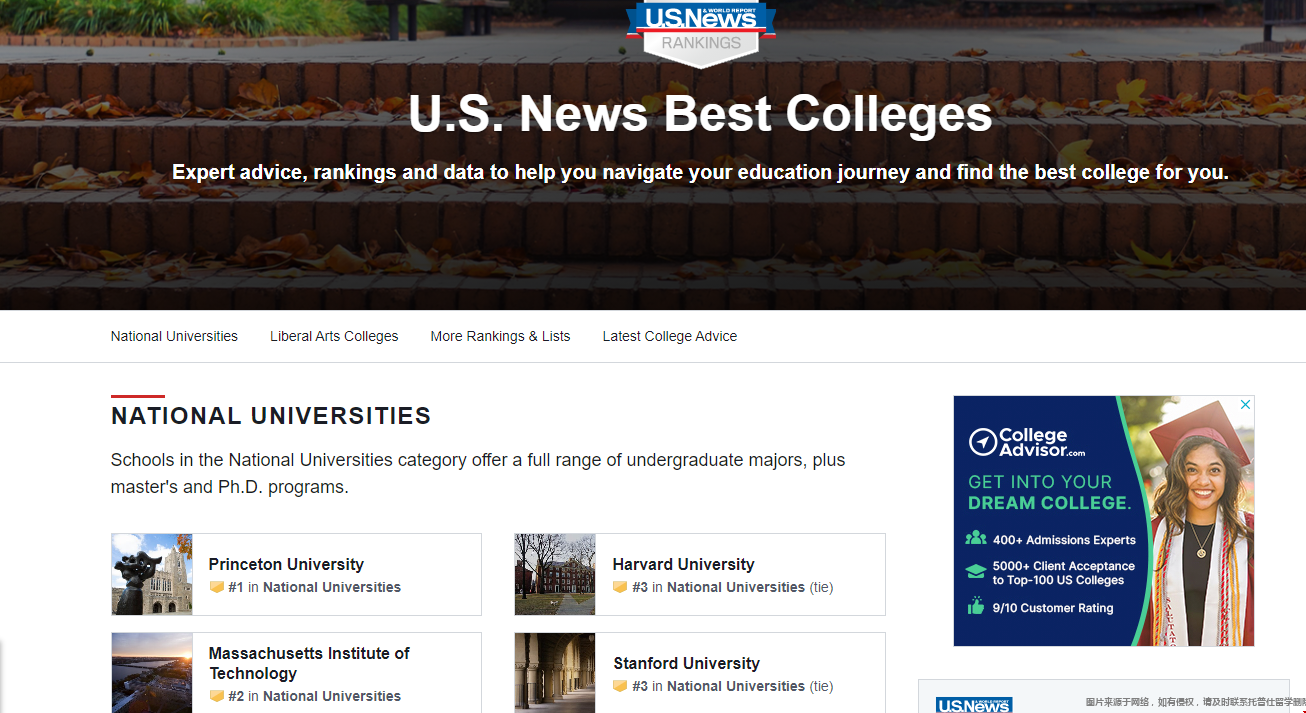Click the ranking badge icon beside Princeton's #1
This screenshot has width=1306, height=713.
216,587
